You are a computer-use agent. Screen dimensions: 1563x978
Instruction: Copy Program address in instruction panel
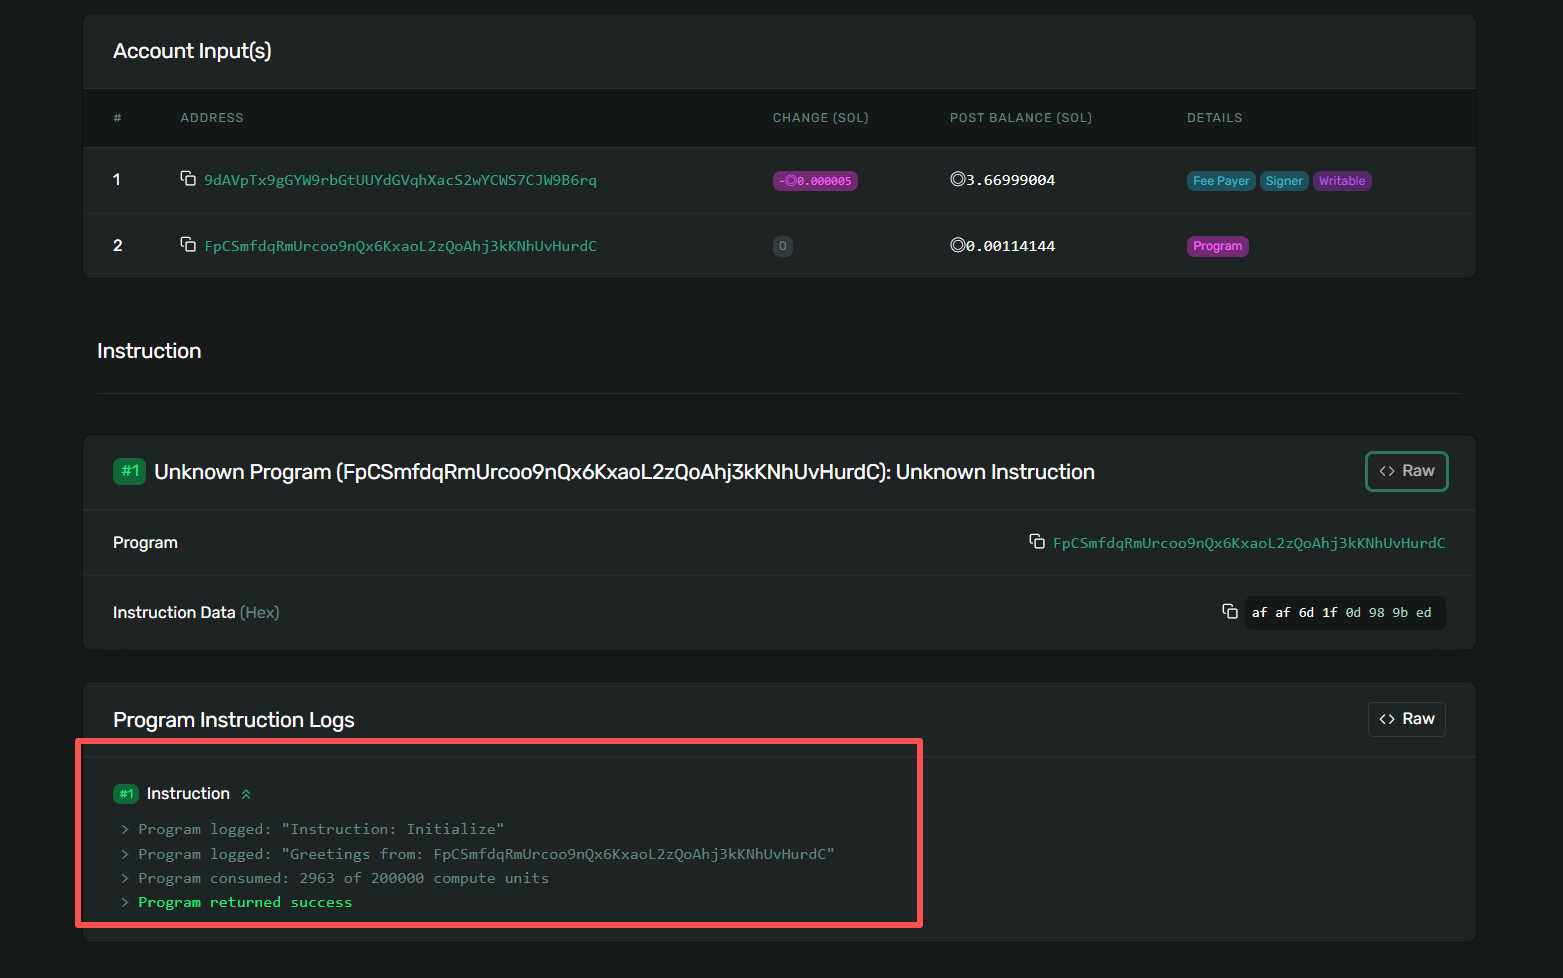(x=1037, y=542)
